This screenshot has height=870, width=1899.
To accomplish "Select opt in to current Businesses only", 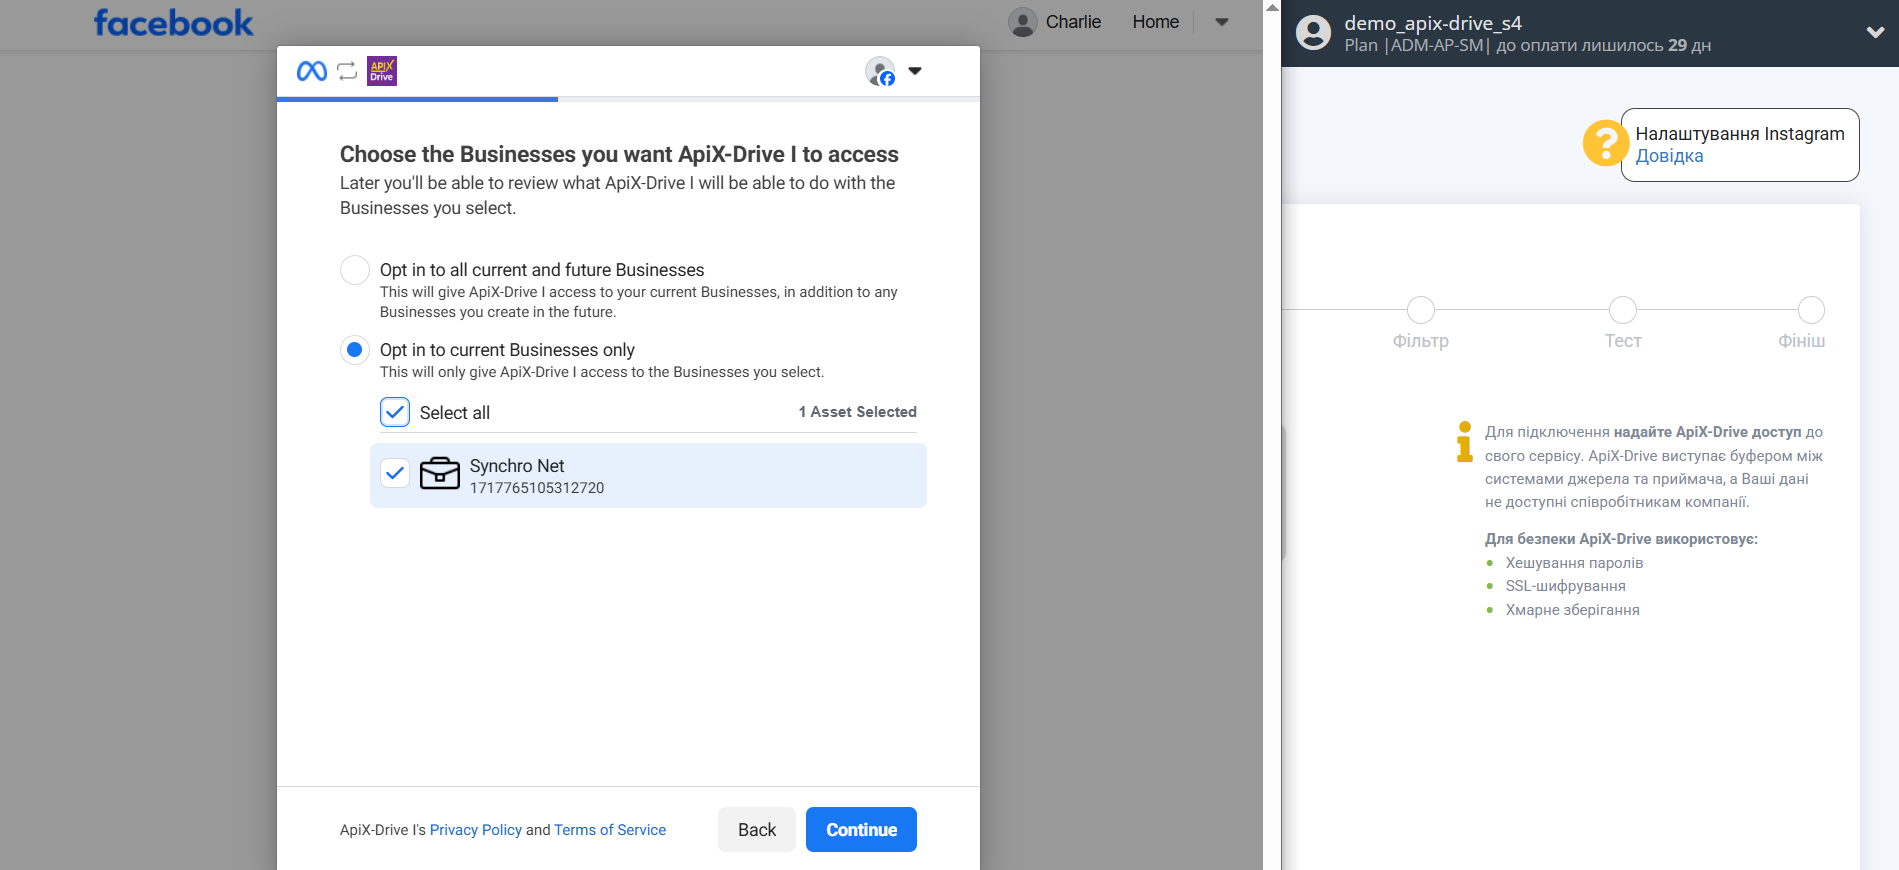I will pos(355,350).
